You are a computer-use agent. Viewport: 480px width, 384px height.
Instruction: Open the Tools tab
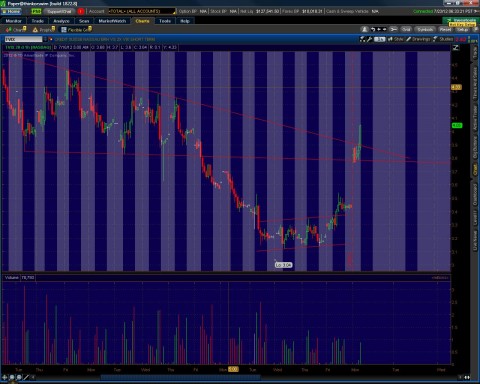tap(165, 21)
